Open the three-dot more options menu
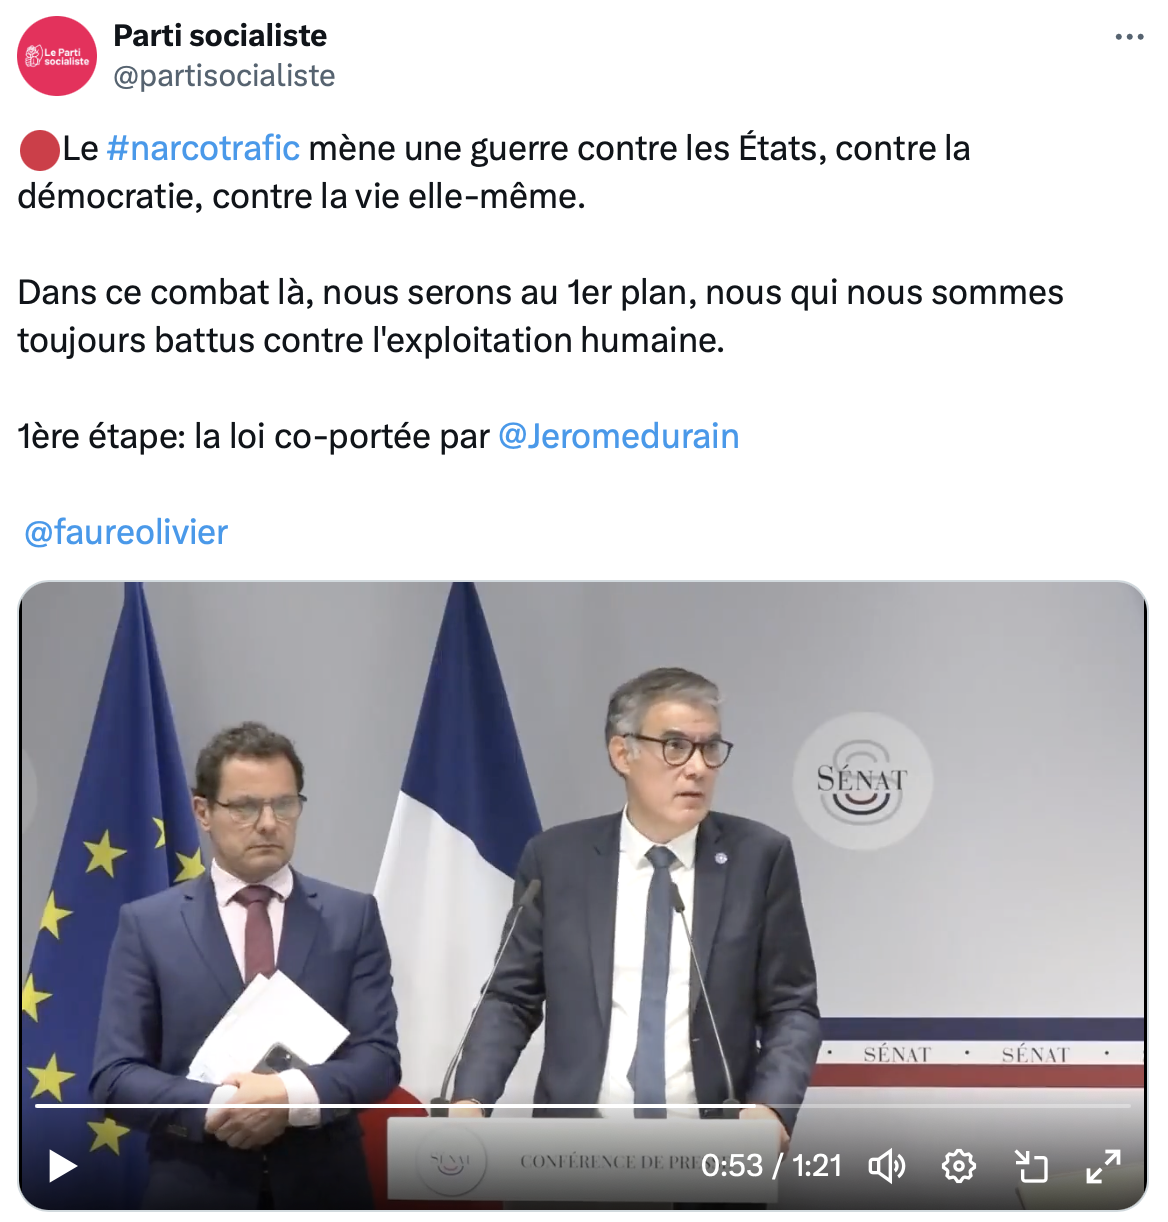The width and height of the screenshot is (1168, 1222). point(1129,37)
